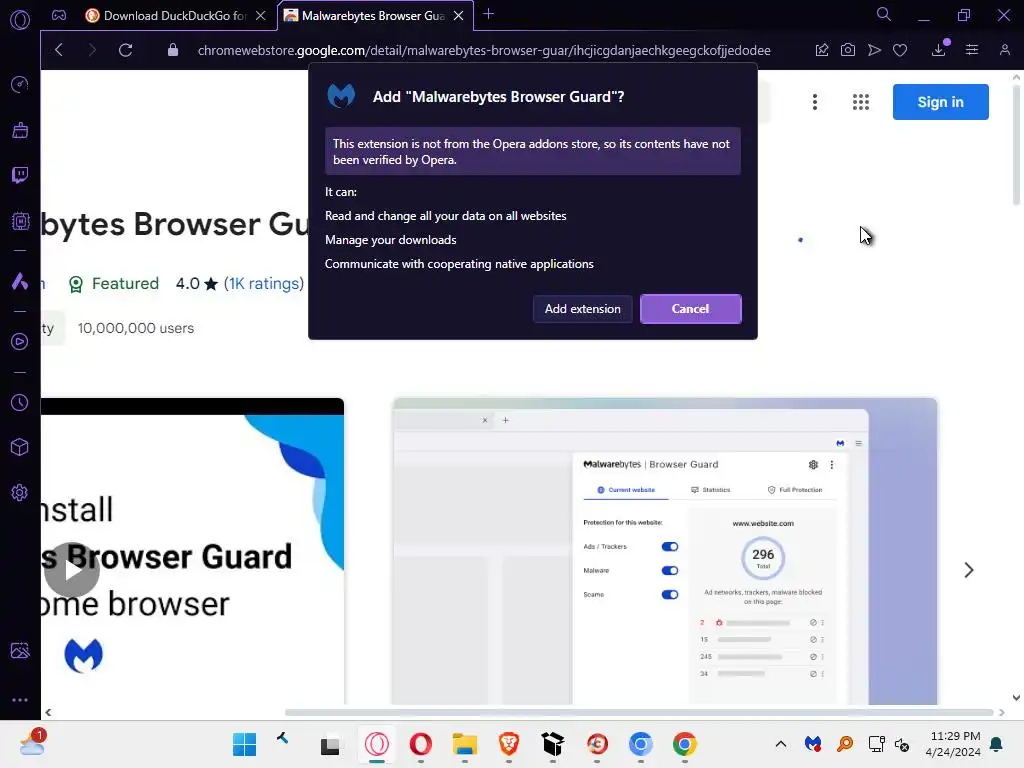Open a new tab with plus button

point(488,14)
